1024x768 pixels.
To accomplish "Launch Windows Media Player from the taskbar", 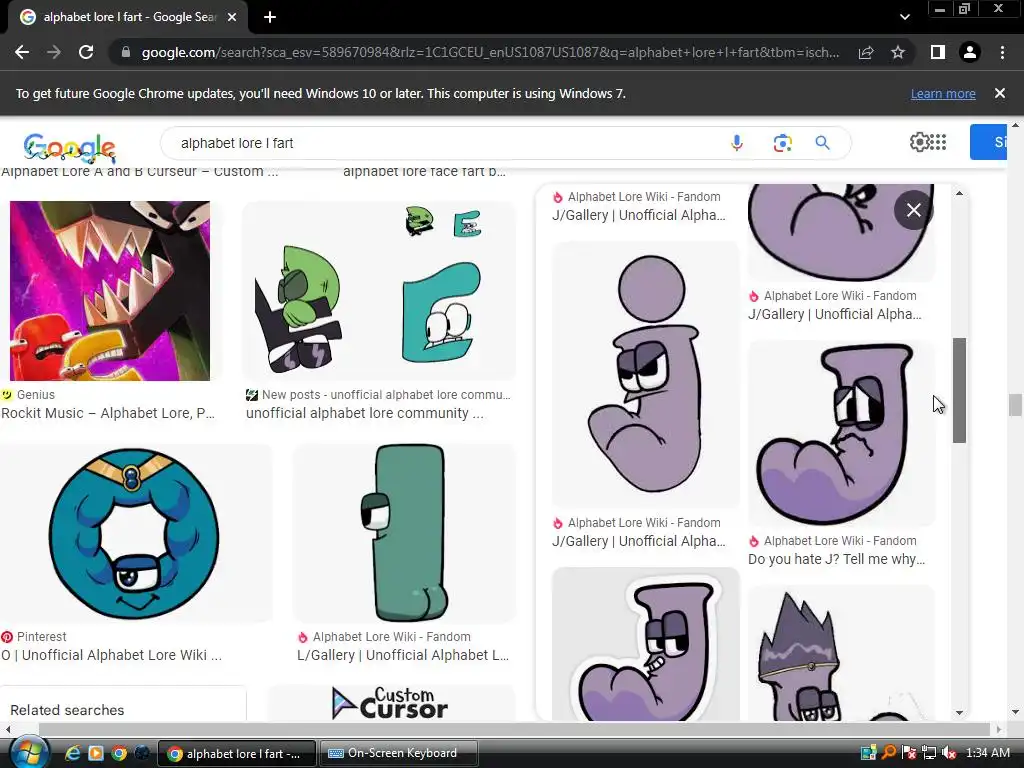I will pos(96,753).
